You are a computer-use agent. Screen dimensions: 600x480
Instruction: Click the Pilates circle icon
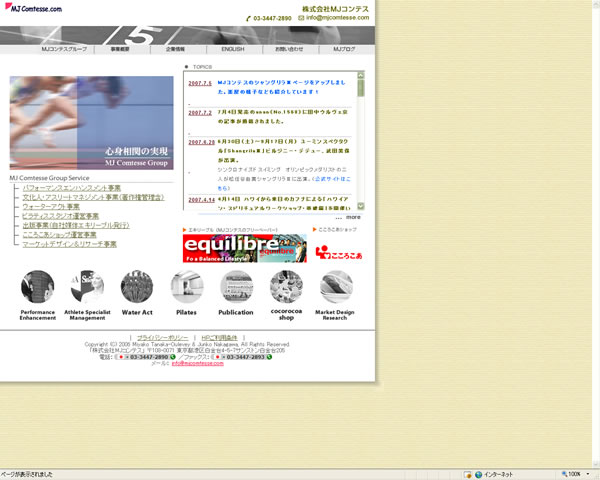coord(187,287)
